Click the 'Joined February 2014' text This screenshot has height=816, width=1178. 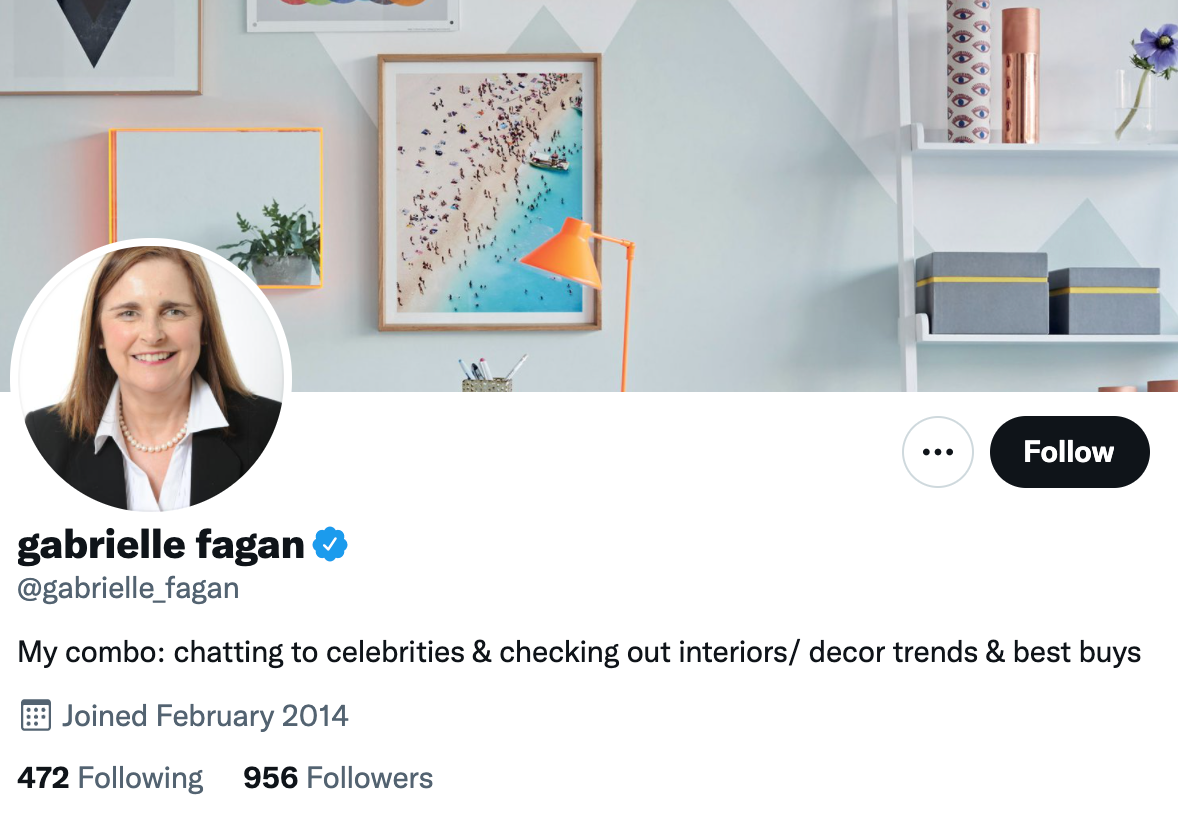[x=204, y=716]
